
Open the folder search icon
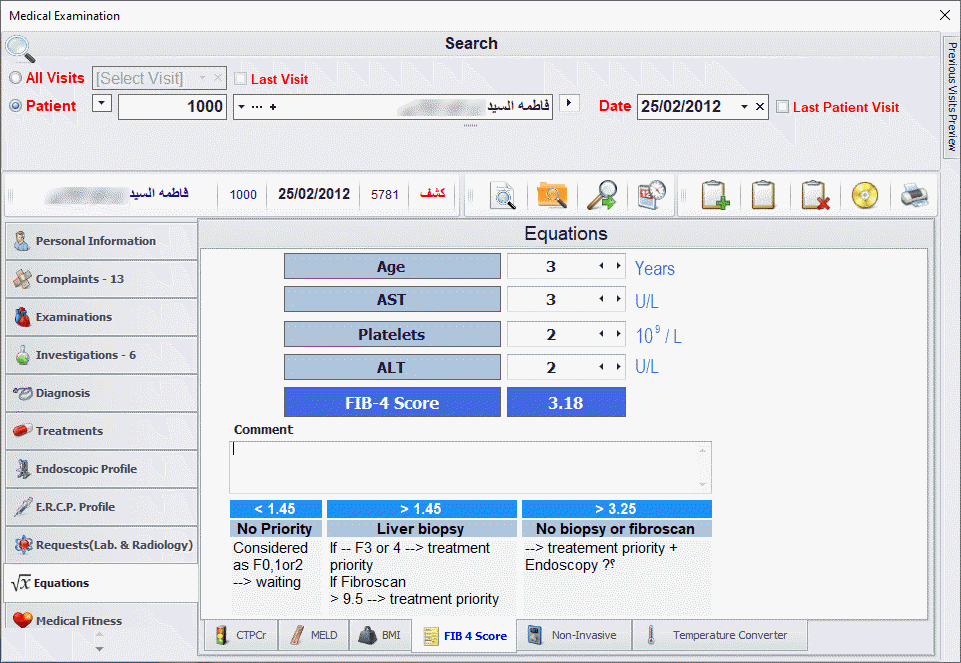[x=551, y=195]
